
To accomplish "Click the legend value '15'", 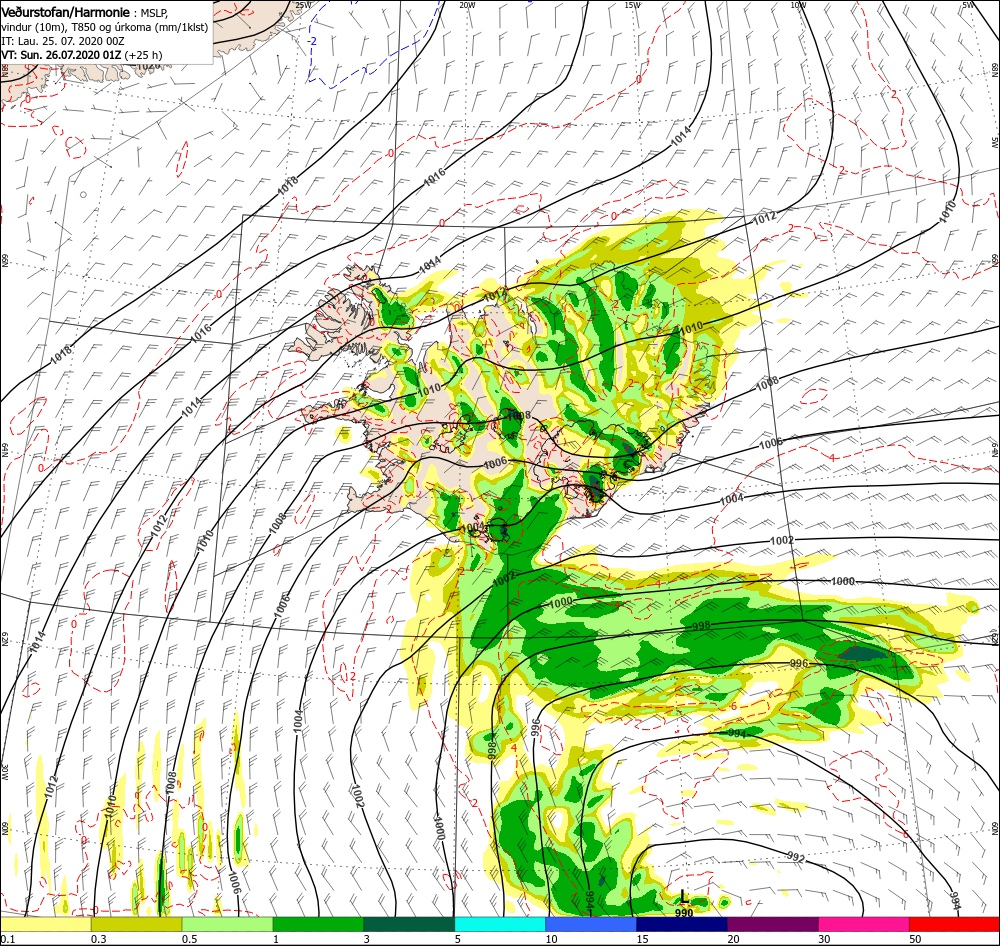I will point(643,939).
